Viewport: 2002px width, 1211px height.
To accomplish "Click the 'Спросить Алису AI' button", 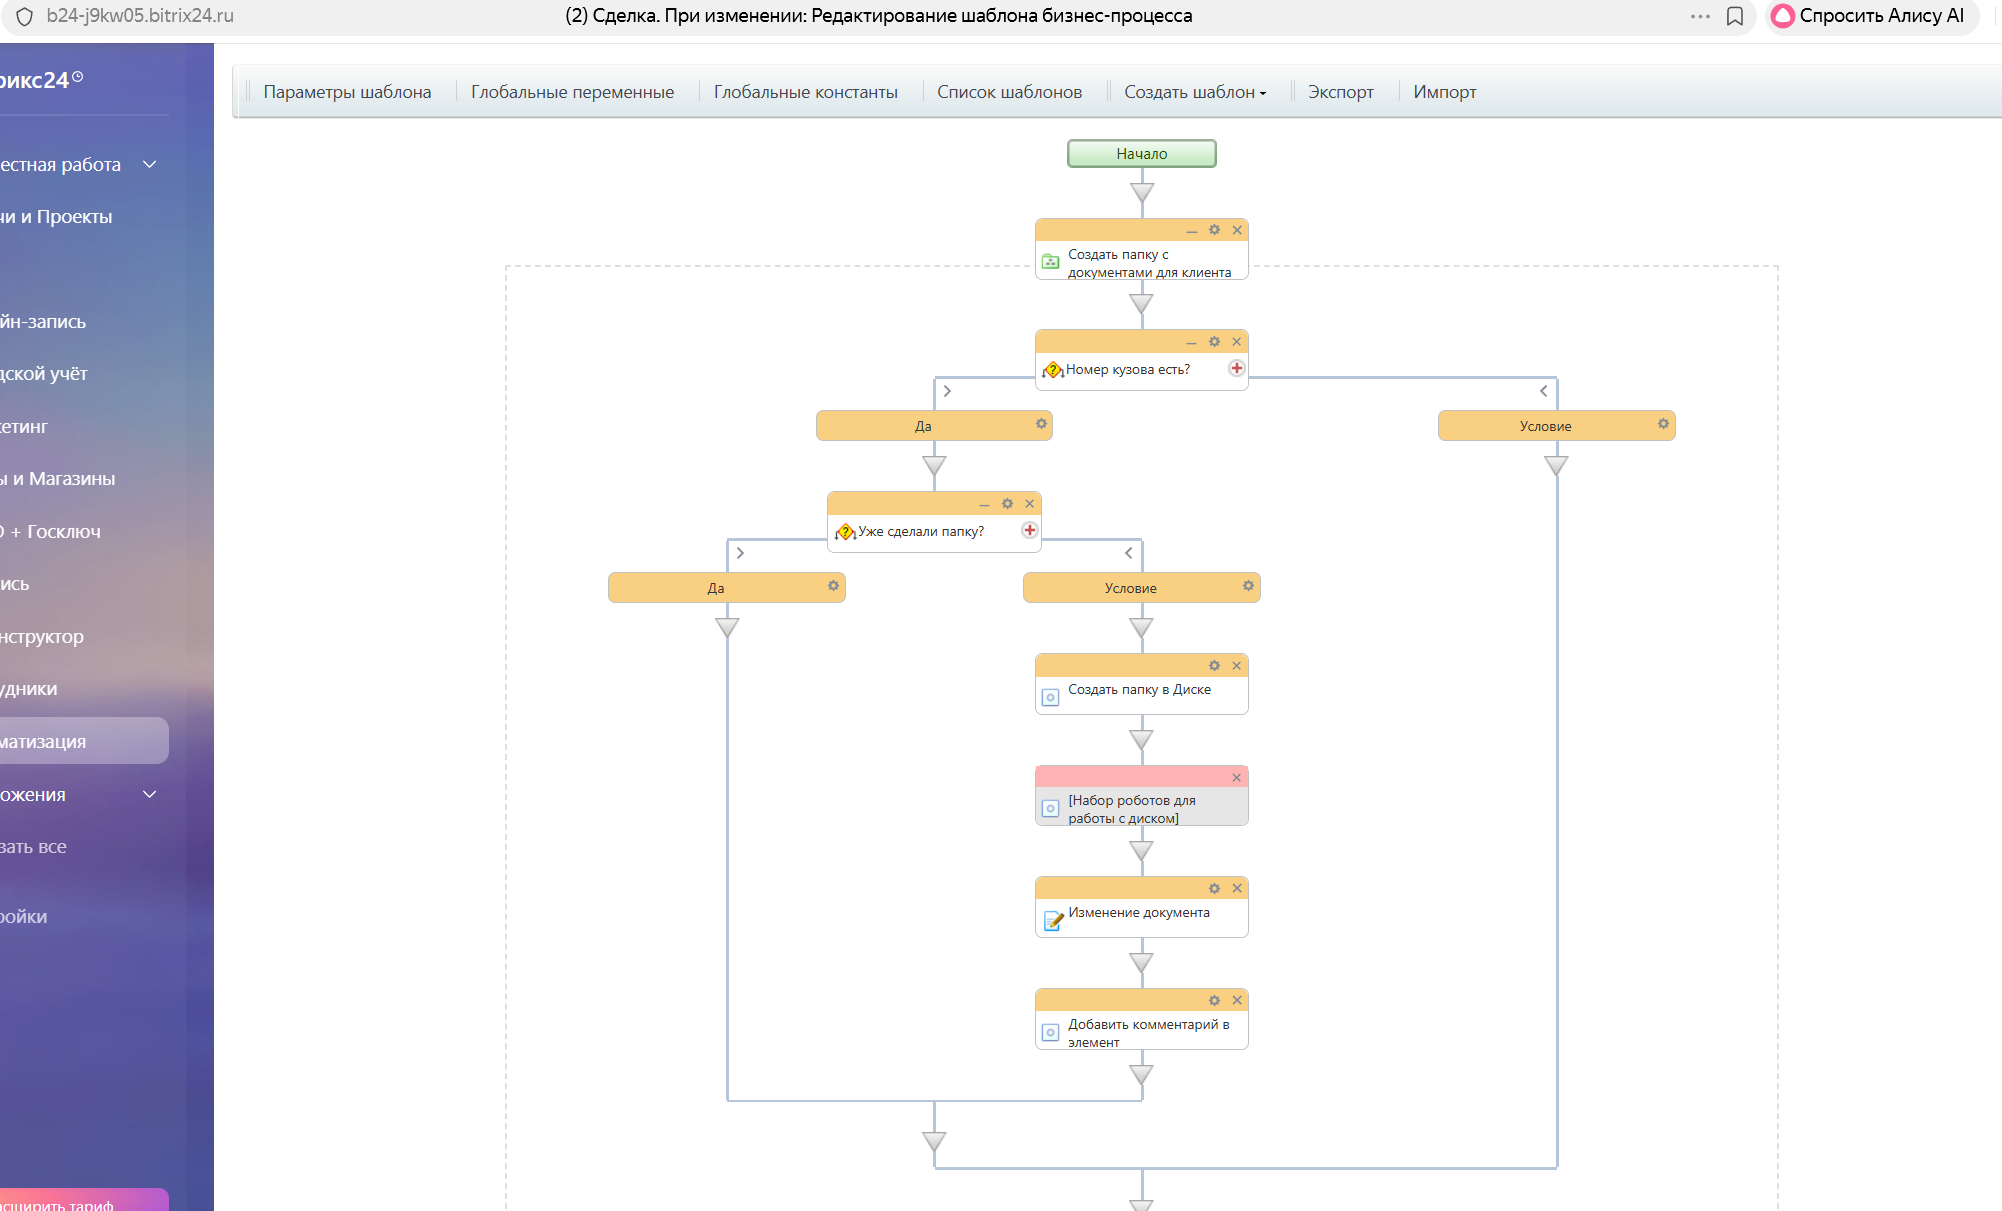I will [1868, 16].
